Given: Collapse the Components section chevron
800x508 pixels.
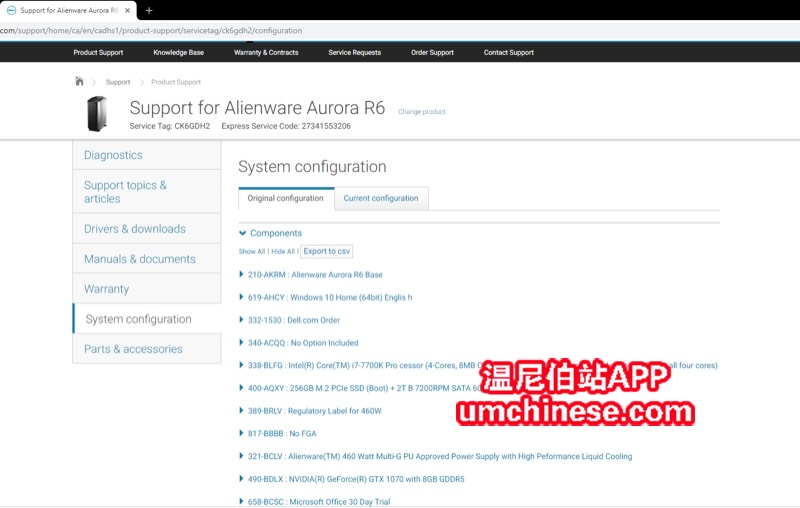Looking at the screenshot, I should [x=242, y=233].
